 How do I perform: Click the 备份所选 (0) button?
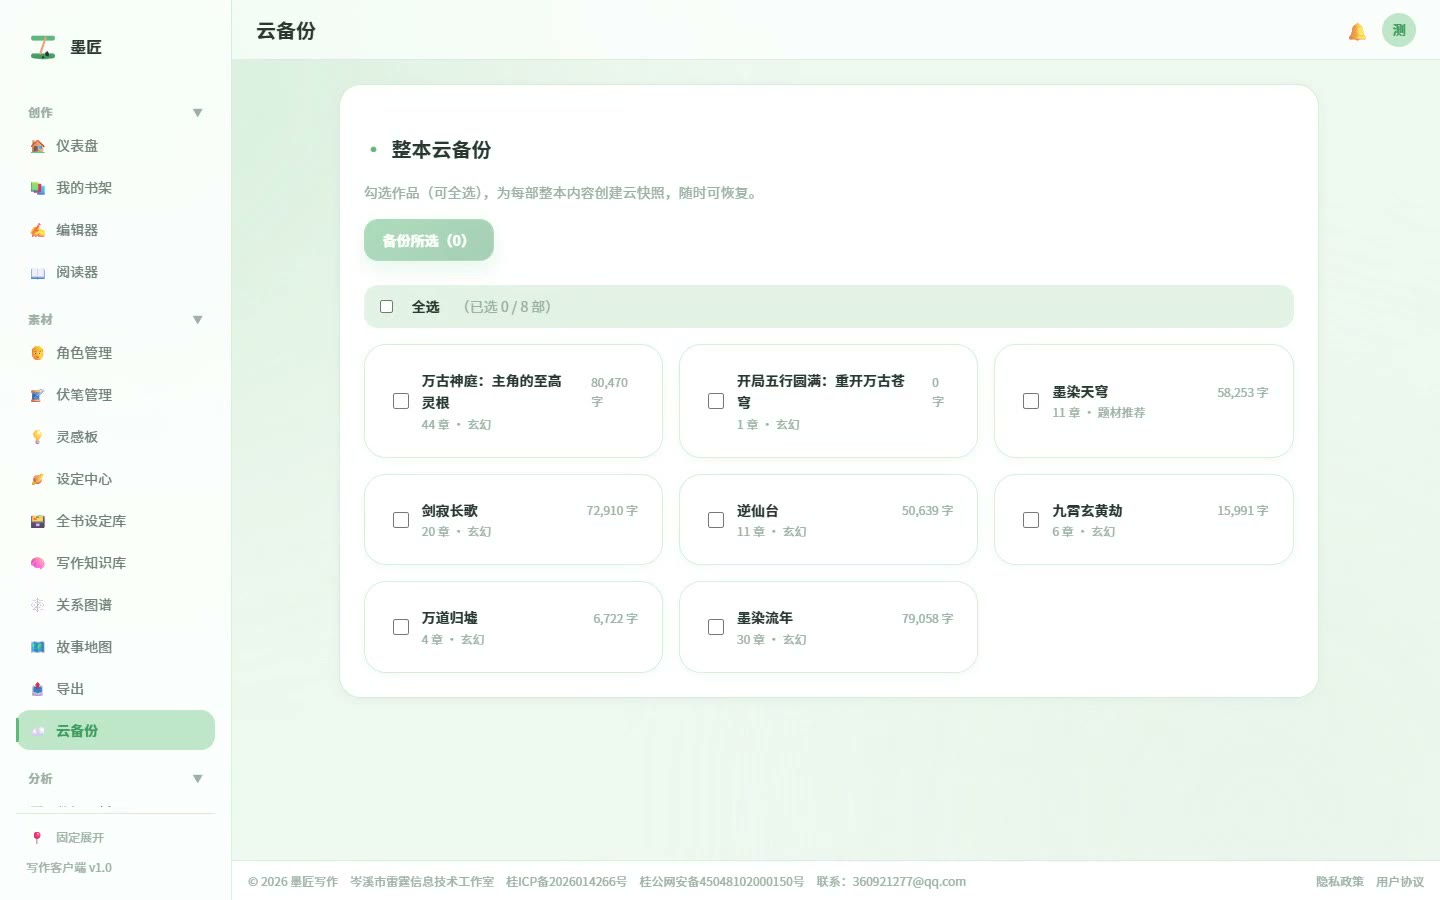coord(429,240)
